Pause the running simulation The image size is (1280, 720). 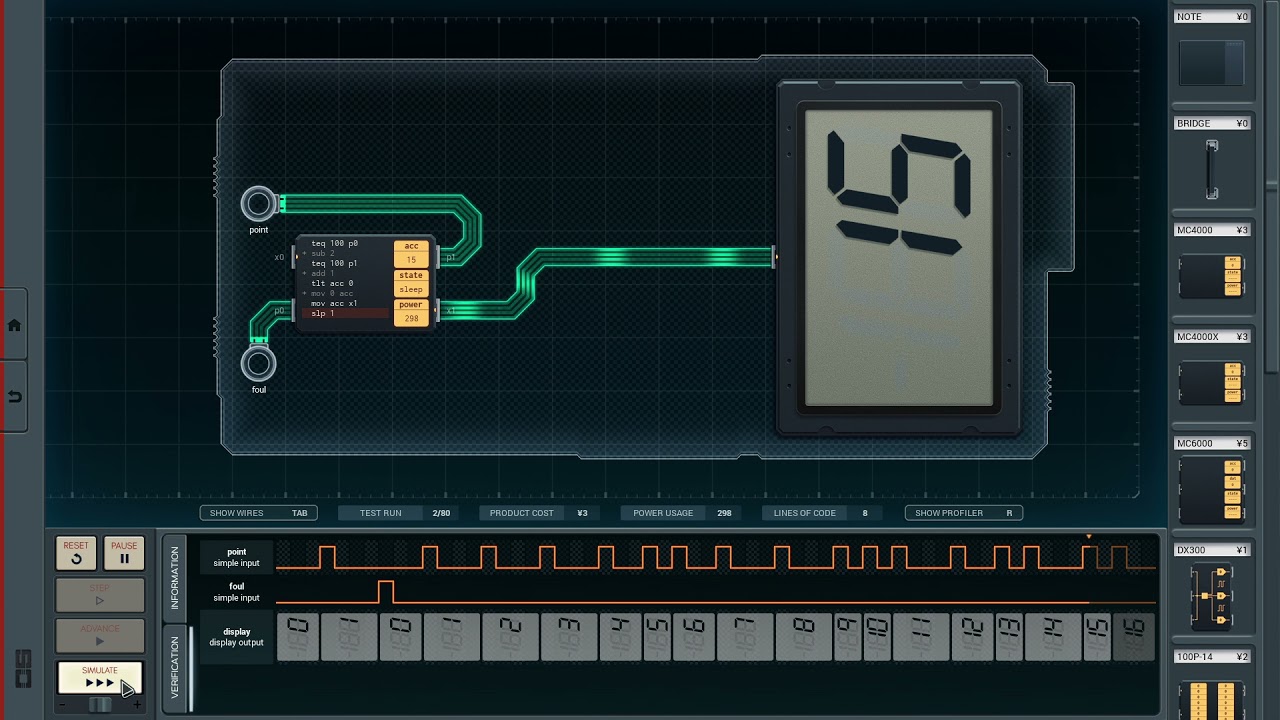tap(124, 553)
